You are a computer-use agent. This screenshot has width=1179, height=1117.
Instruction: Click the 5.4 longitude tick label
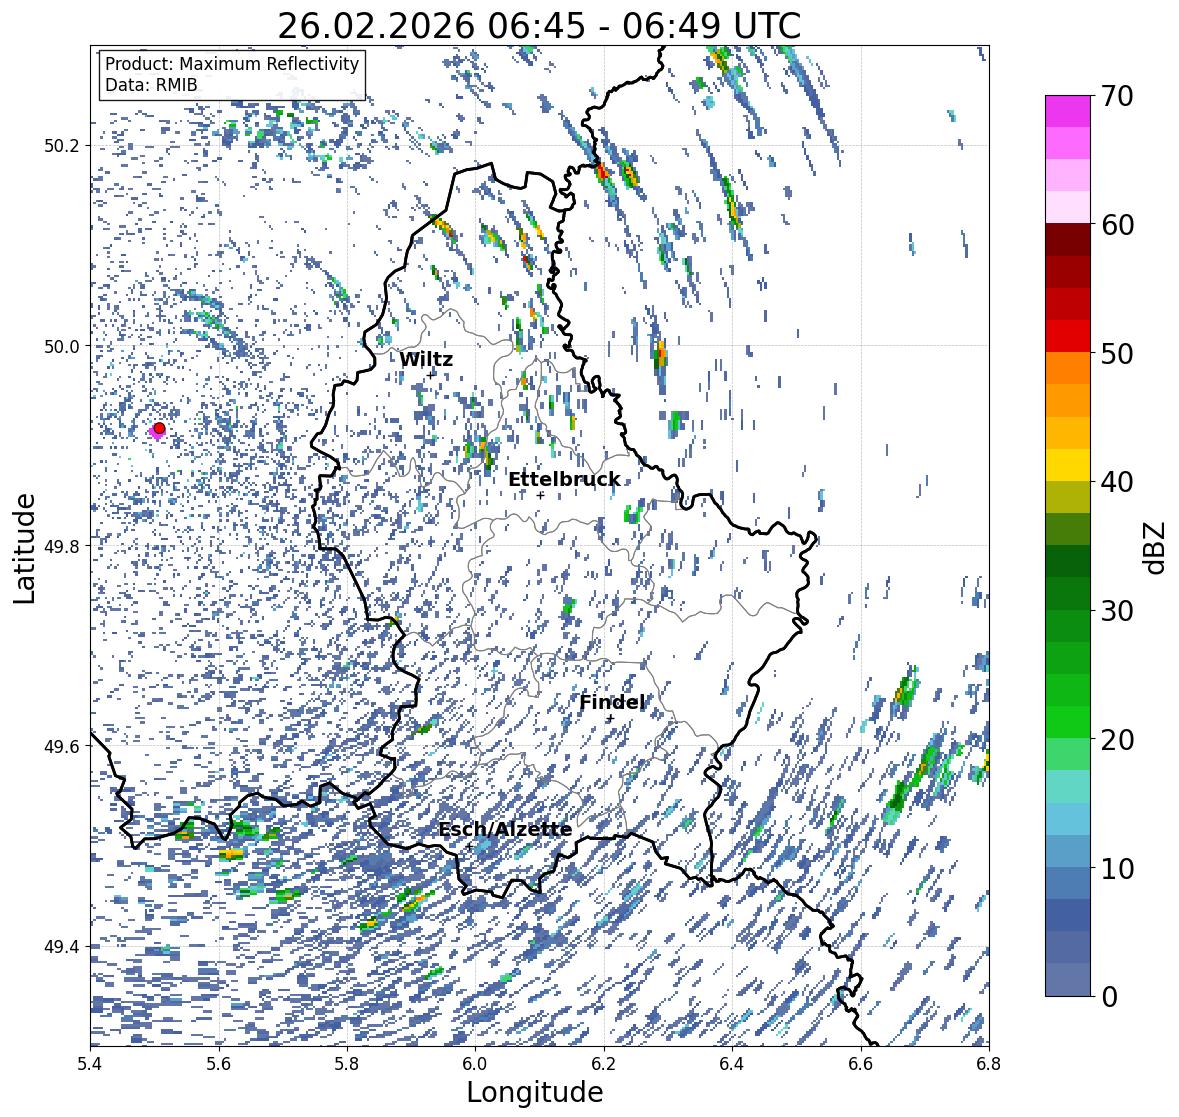90,1064
